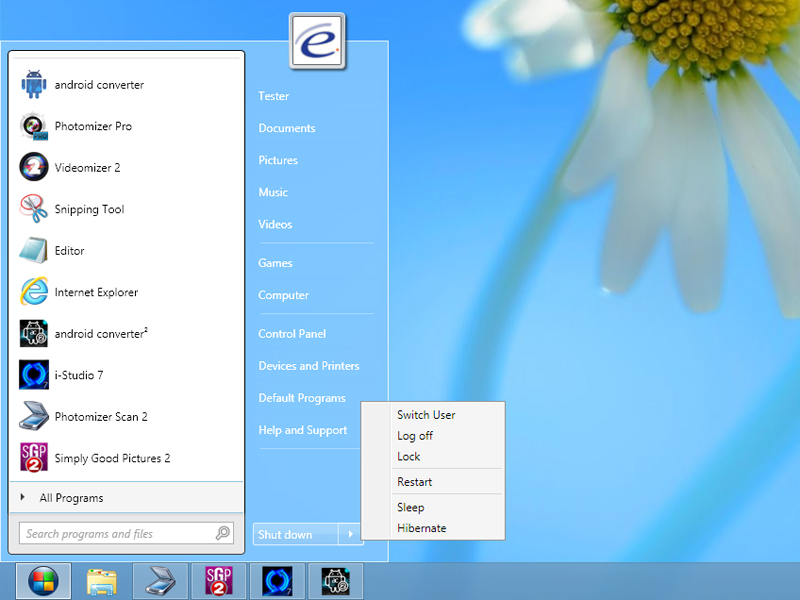This screenshot has width=800, height=600.
Task: Launch Photomizer Pro via its icon
Action: 34,126
